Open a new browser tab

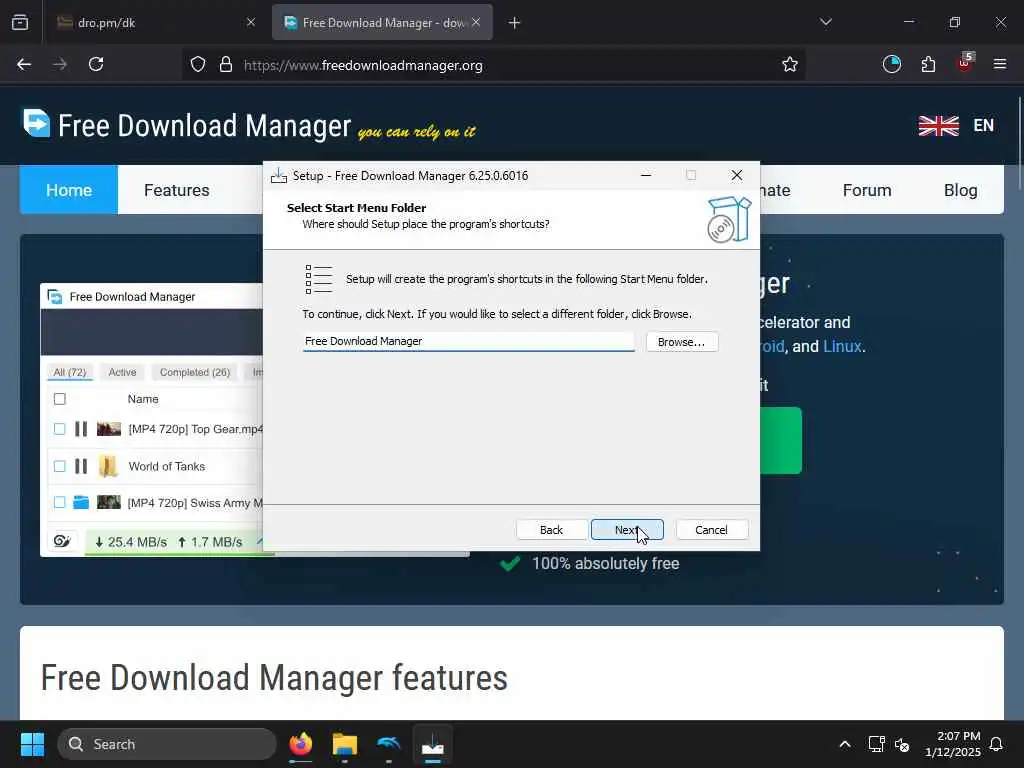[x=515, y=23]
